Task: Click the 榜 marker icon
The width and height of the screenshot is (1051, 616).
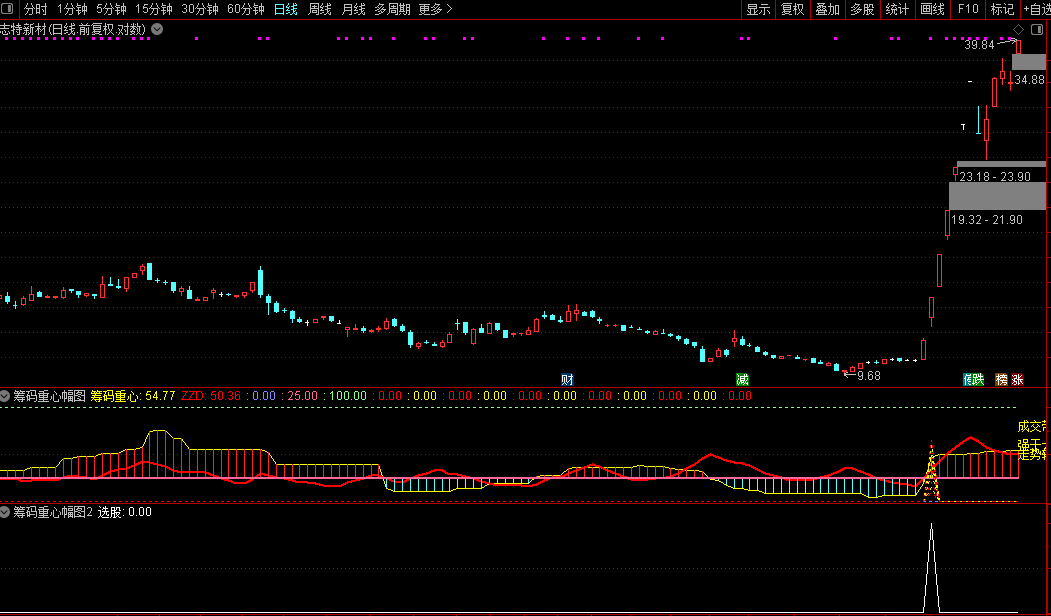Action: (1001, 380)
